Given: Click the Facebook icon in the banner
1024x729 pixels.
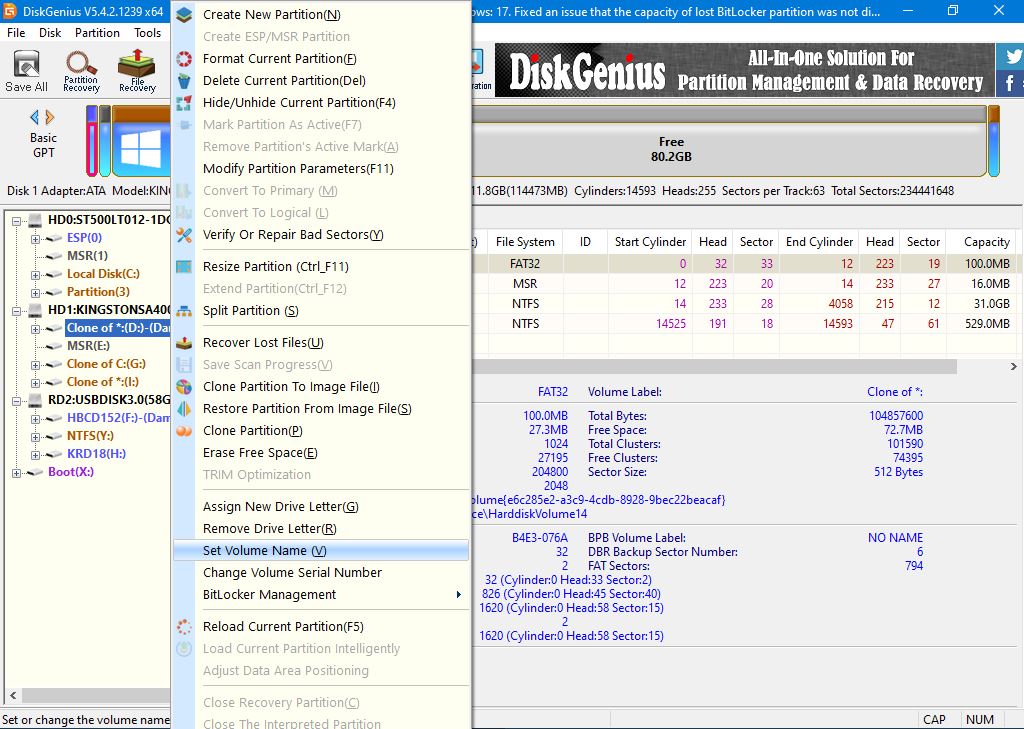Looking at the screenshot, I should point(1012,84).
